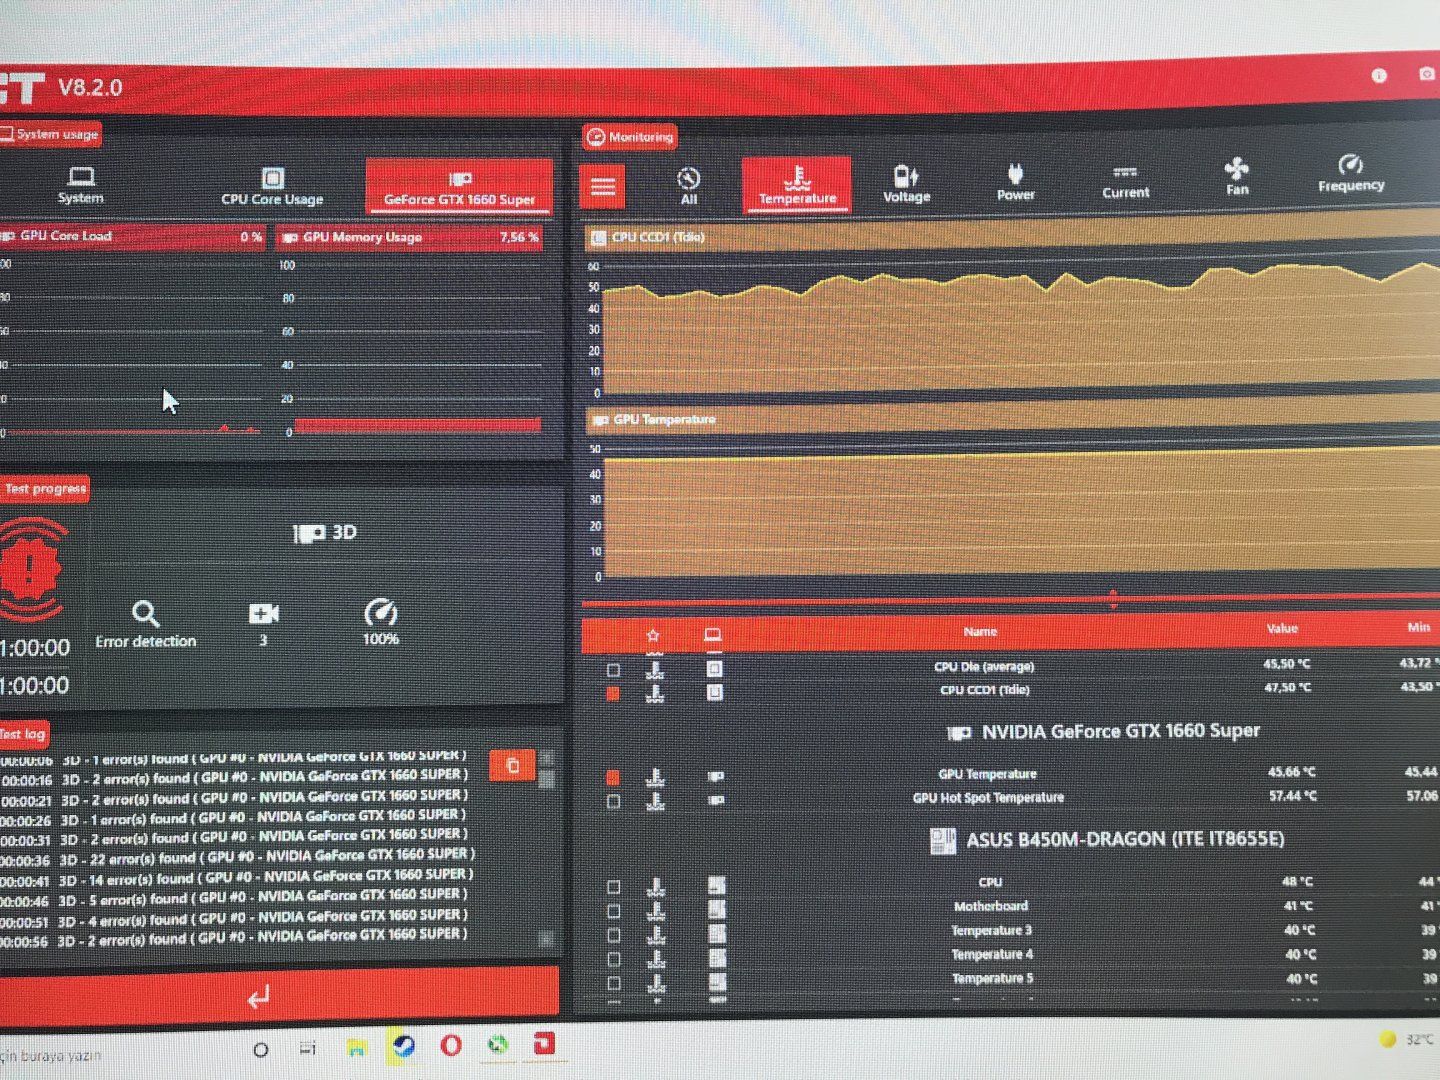Check the Temperature 5 checkbox
The height and width of the screenshot is (1080, 1440).
pyautogui.click(x=613, y=983)
